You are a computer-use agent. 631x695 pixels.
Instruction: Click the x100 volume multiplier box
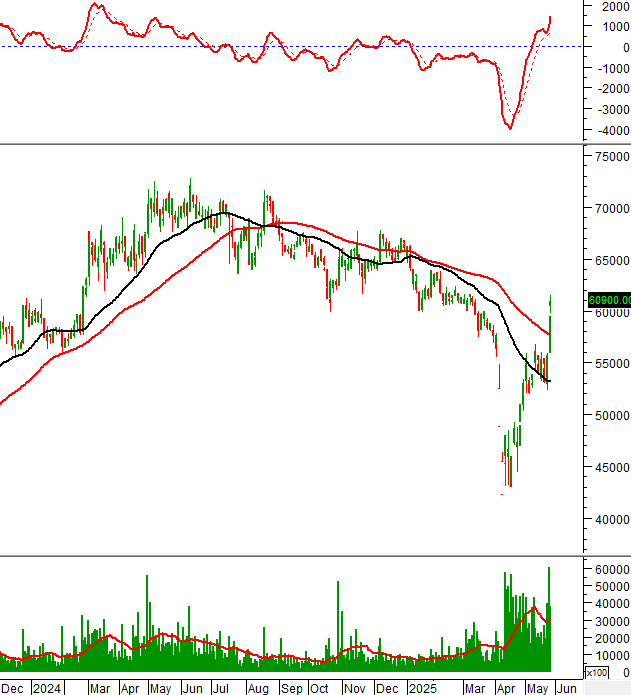pos(596,672)
